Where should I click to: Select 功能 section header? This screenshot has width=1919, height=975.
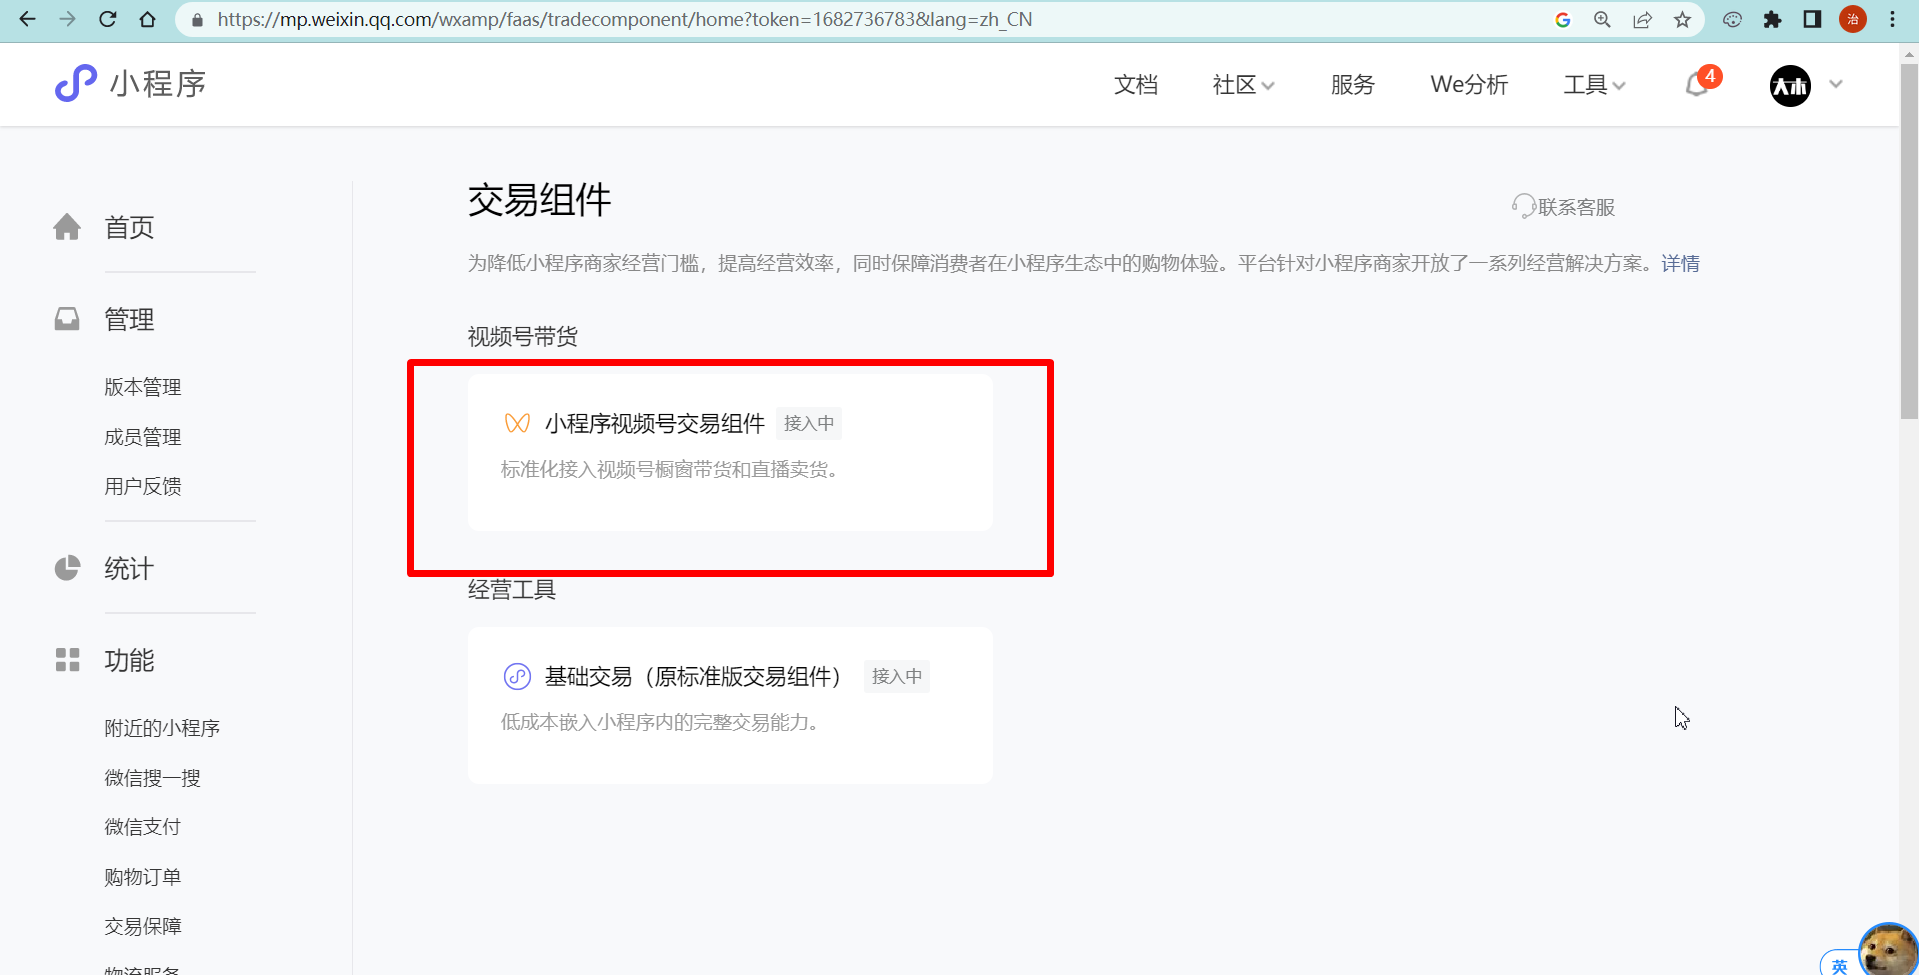click(x=129, y=661)
